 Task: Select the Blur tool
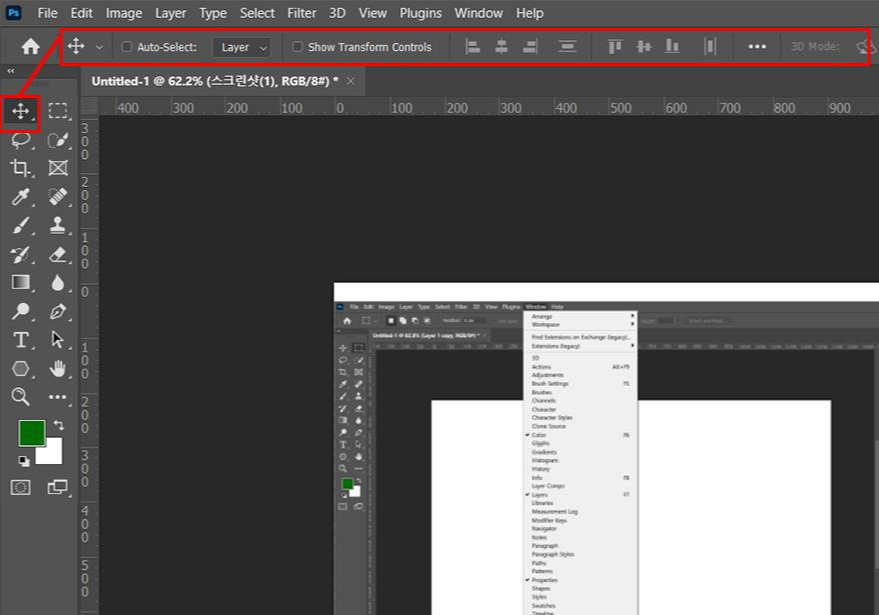[x=58, y=283]
